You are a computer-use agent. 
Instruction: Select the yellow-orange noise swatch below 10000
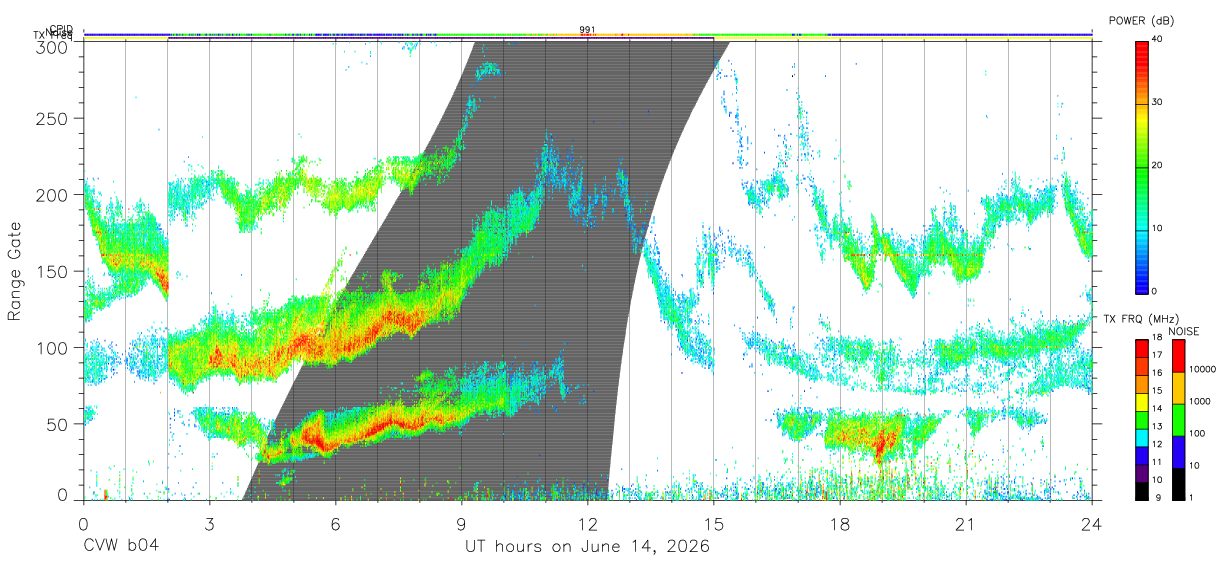[1178, 388]
